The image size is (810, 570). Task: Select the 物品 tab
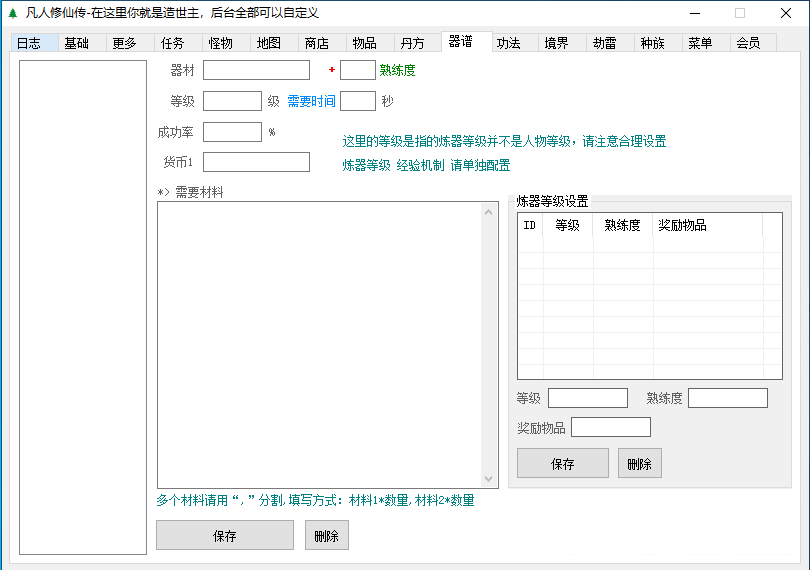pos(370,43)
